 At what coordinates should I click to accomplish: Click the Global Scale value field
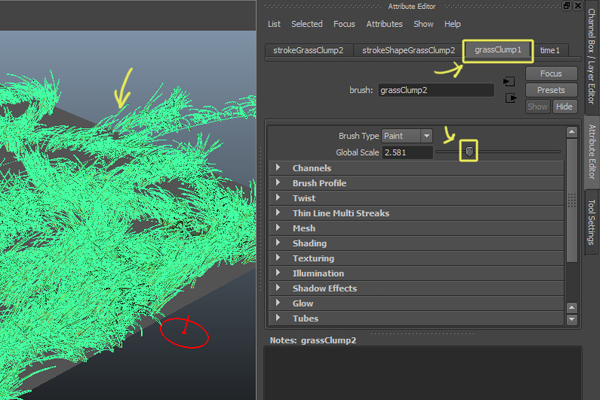407,152
